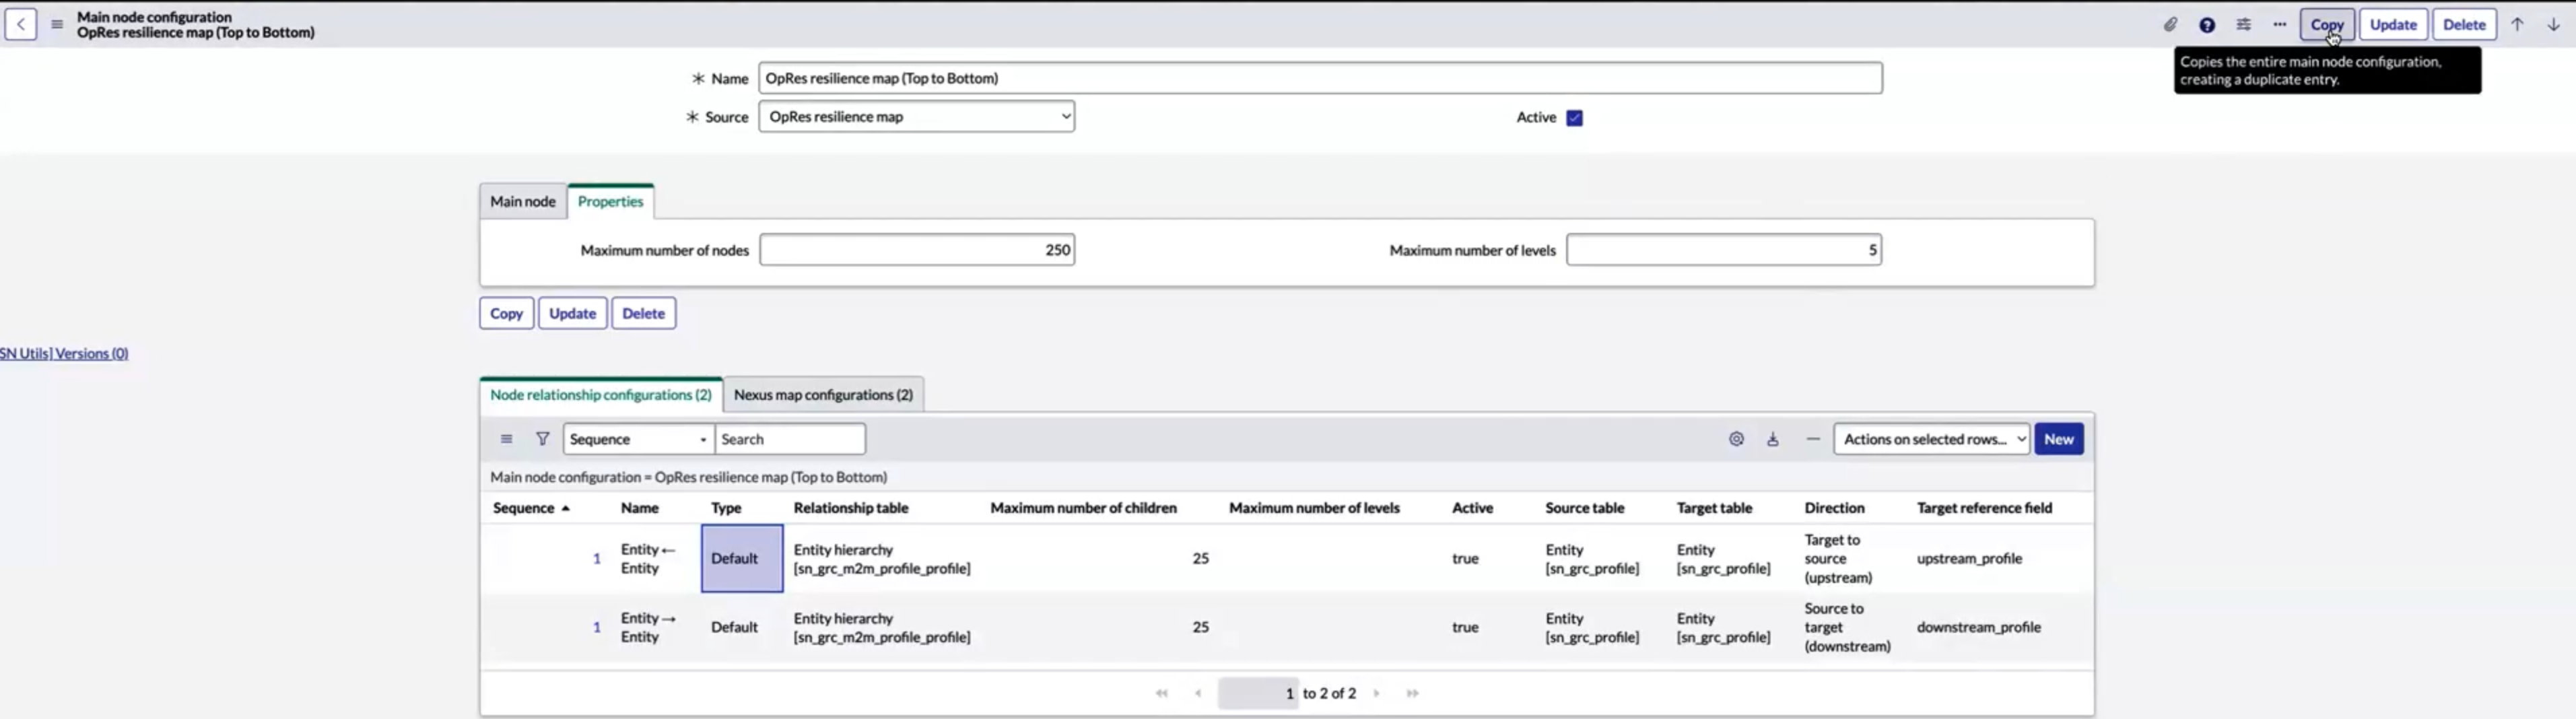
Task: Open the Sequence search field dropdown
Action: pyautogui.click(x=639, y=439)
